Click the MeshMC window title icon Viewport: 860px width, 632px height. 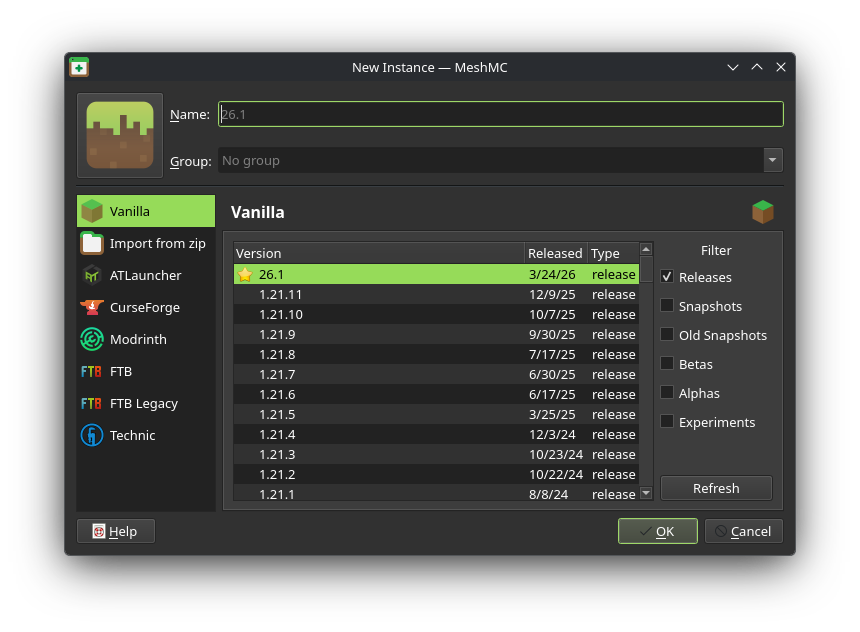pos(79,67)
